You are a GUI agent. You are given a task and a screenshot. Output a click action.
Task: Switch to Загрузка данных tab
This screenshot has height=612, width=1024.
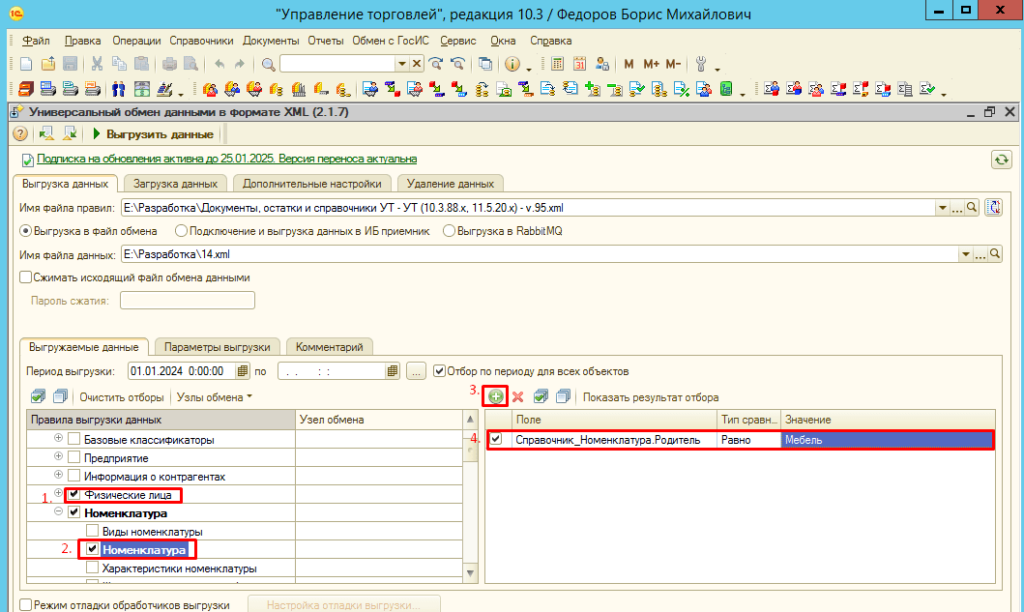(175, 184)
